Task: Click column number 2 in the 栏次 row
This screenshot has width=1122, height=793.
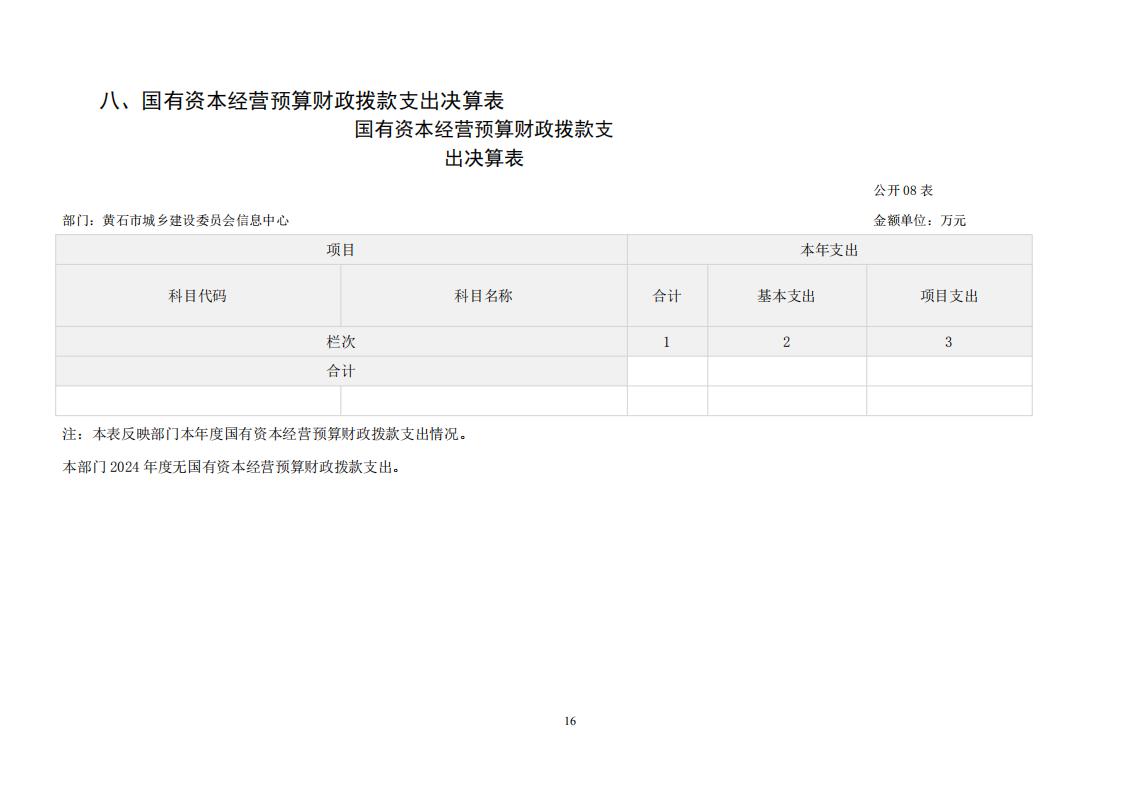Action: pos(786,342)
